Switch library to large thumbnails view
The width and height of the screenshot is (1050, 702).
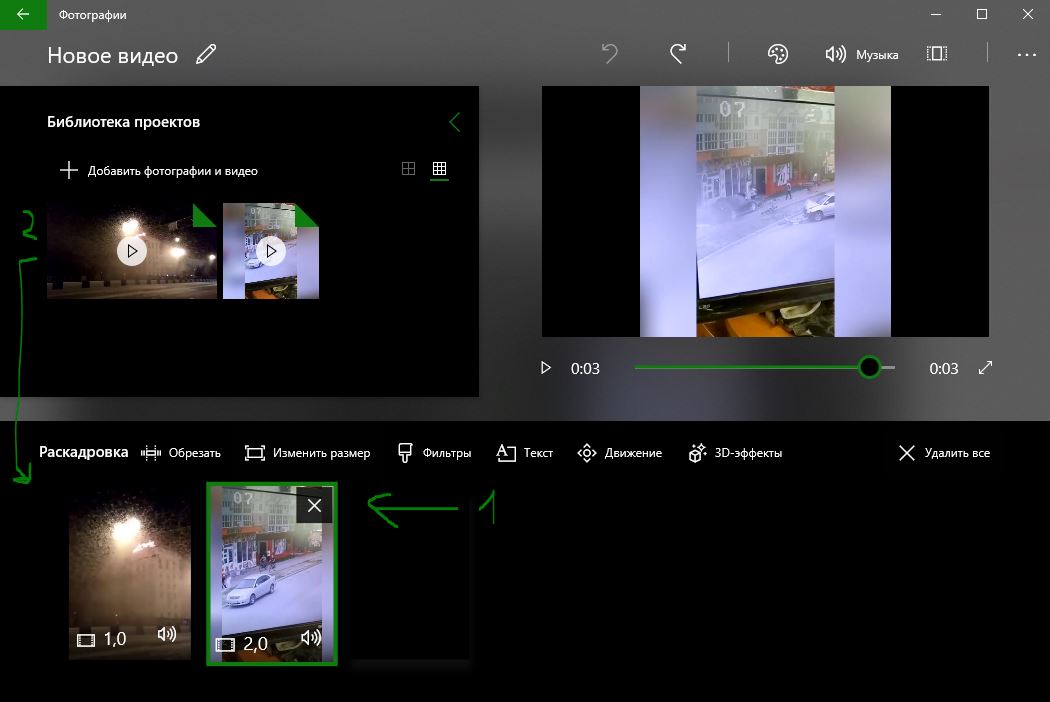click(408, 169)
